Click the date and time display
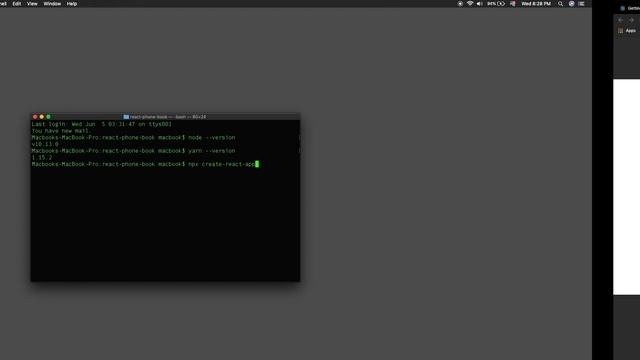This screenshot has height=360, width=640. click(x=536, y=4)
